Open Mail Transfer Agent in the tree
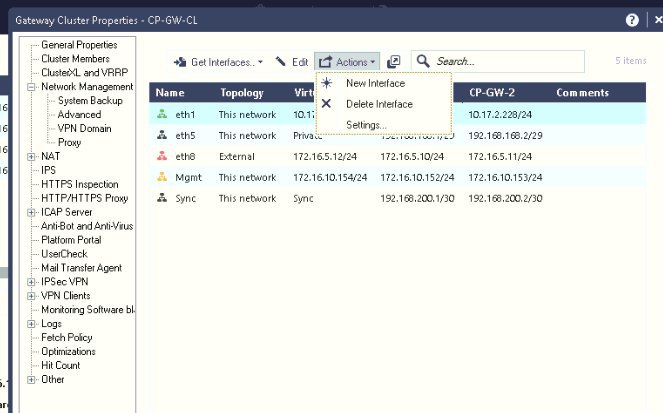 click(81, 268)
